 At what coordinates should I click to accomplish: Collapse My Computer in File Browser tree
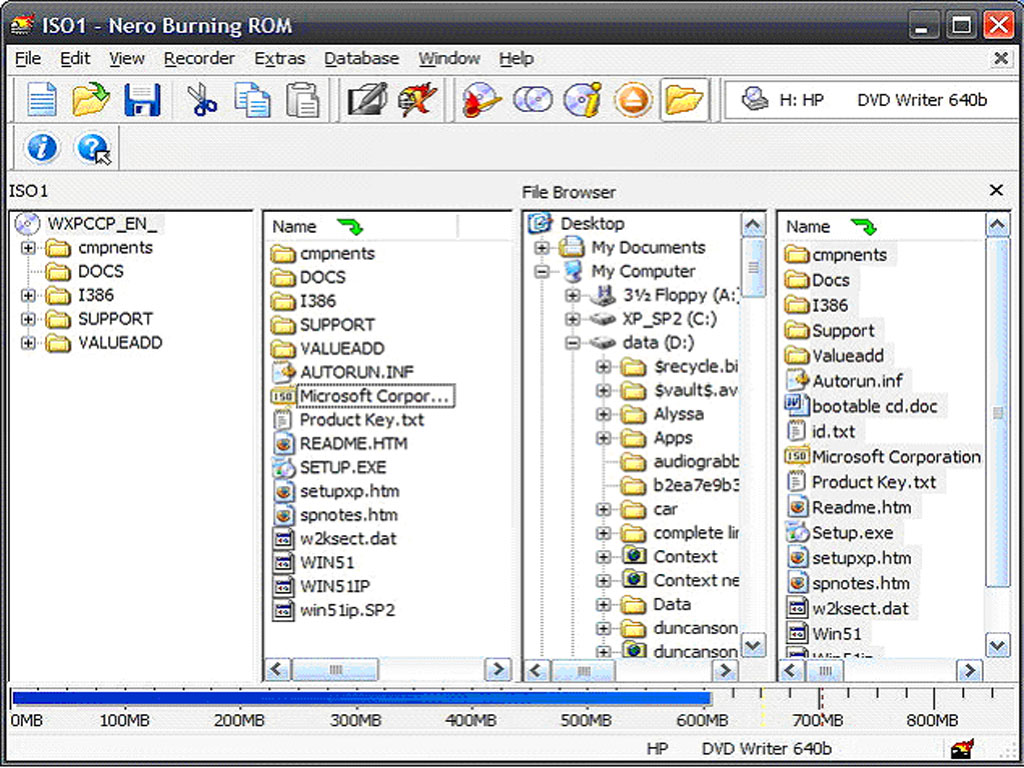tap(541, 271)
